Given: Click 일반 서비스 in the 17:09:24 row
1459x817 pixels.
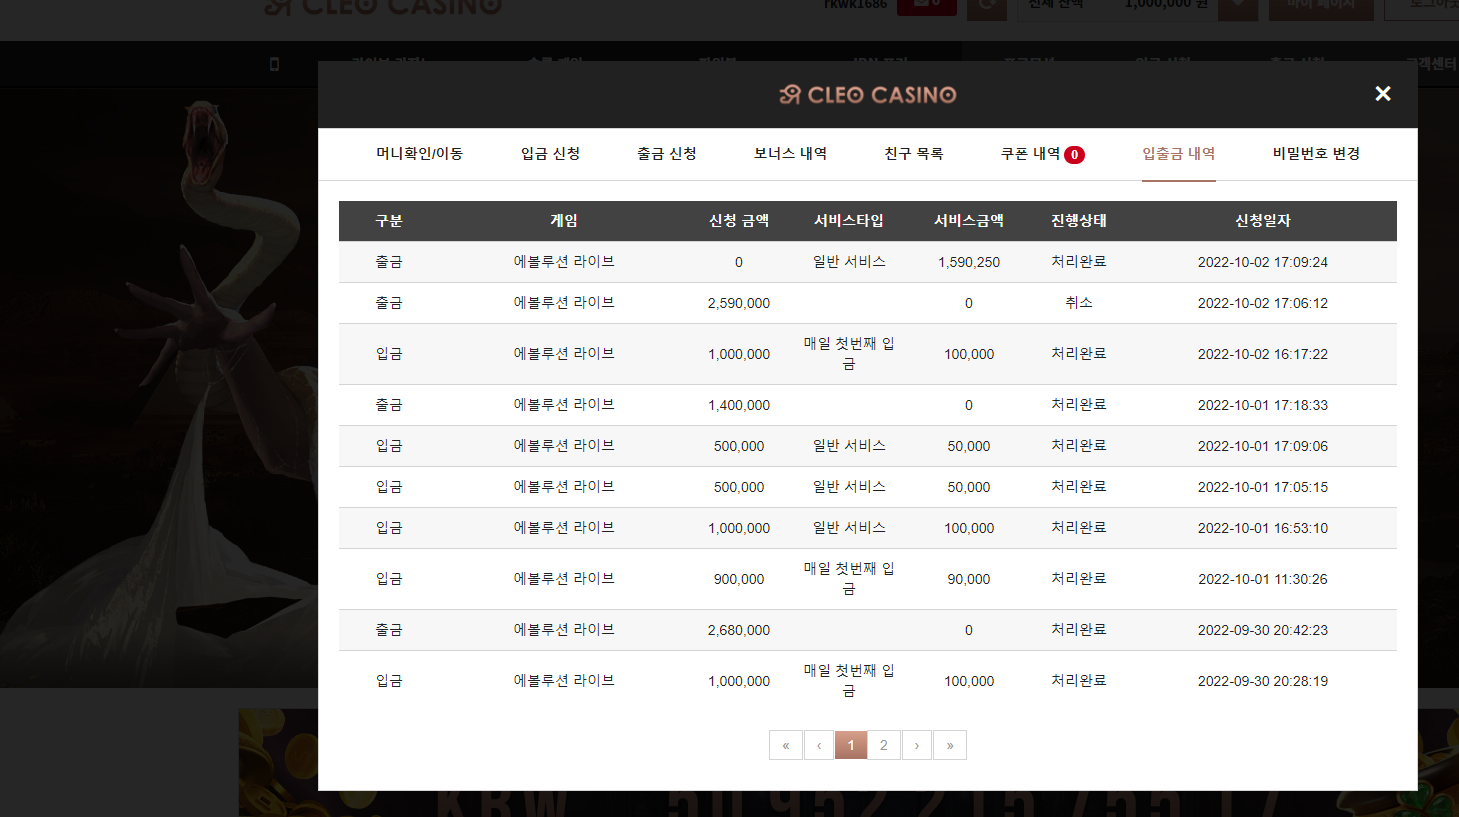Looking at the screenshot, I should [x=849, y=262].
